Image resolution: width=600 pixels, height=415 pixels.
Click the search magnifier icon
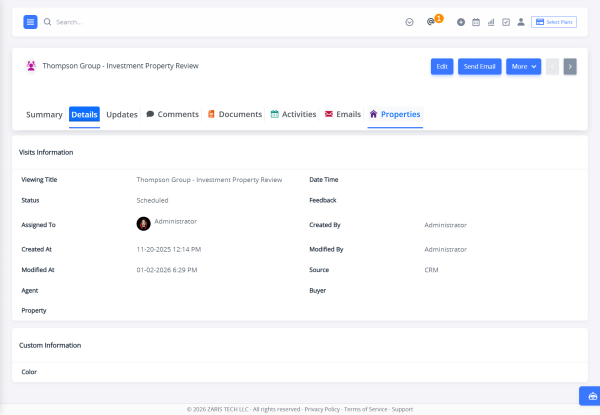(47, 22)
